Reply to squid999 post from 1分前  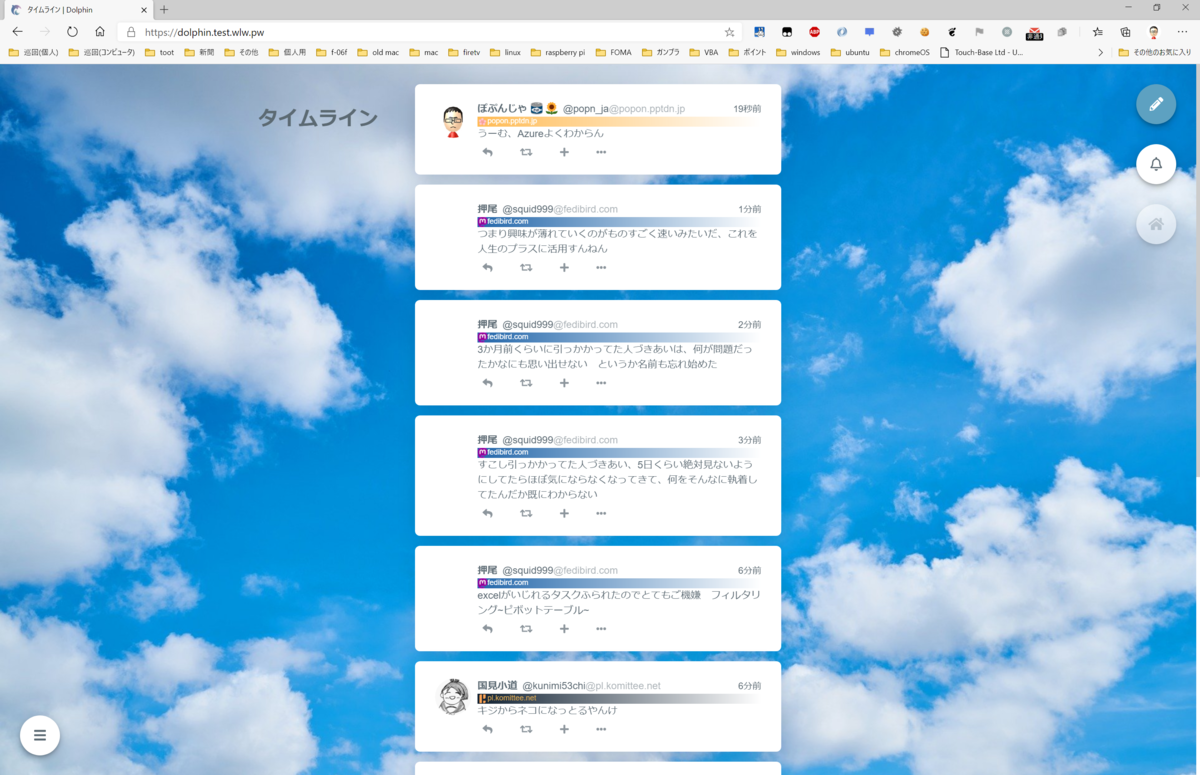tap(488, 267)
